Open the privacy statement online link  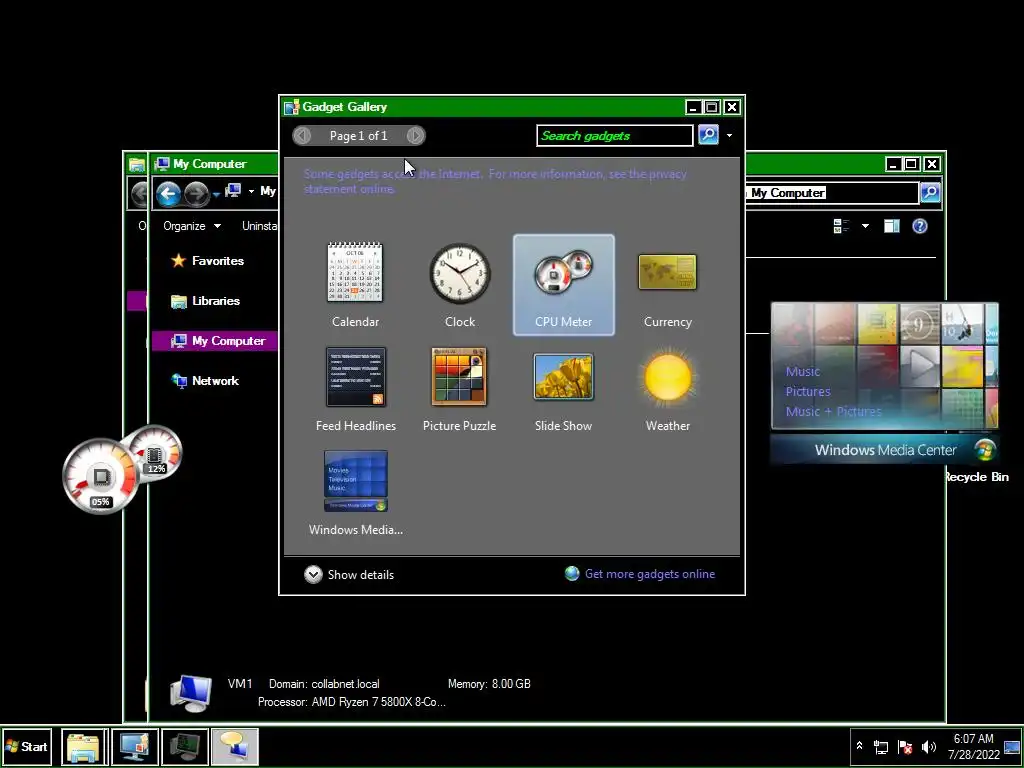pos(495,182)
